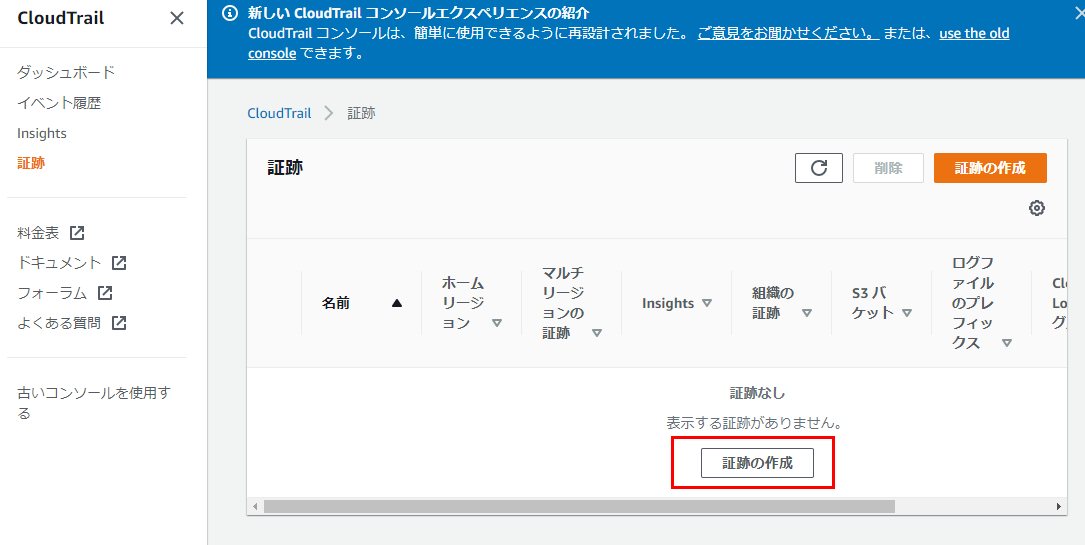Click 証跡なし empty-state text
This screenshot has height=545, width=1085.
[x=758, y=393]
